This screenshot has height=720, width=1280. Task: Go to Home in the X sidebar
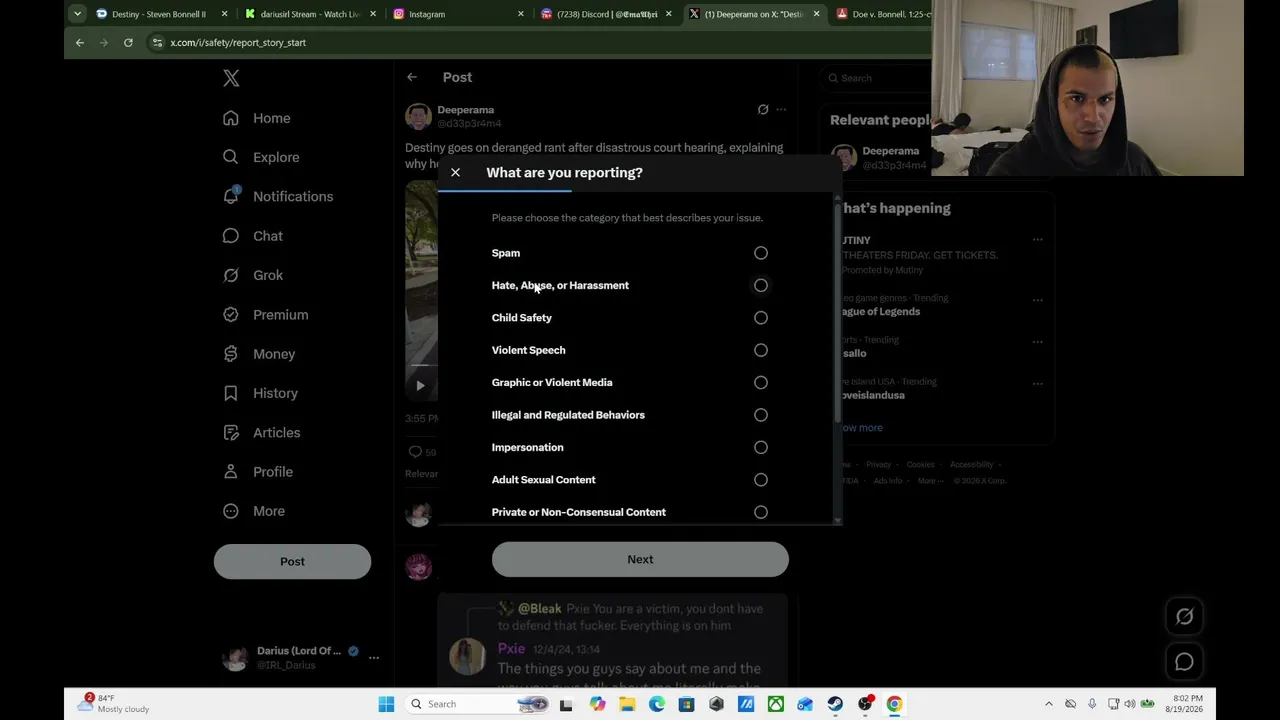tap(257, 118)
